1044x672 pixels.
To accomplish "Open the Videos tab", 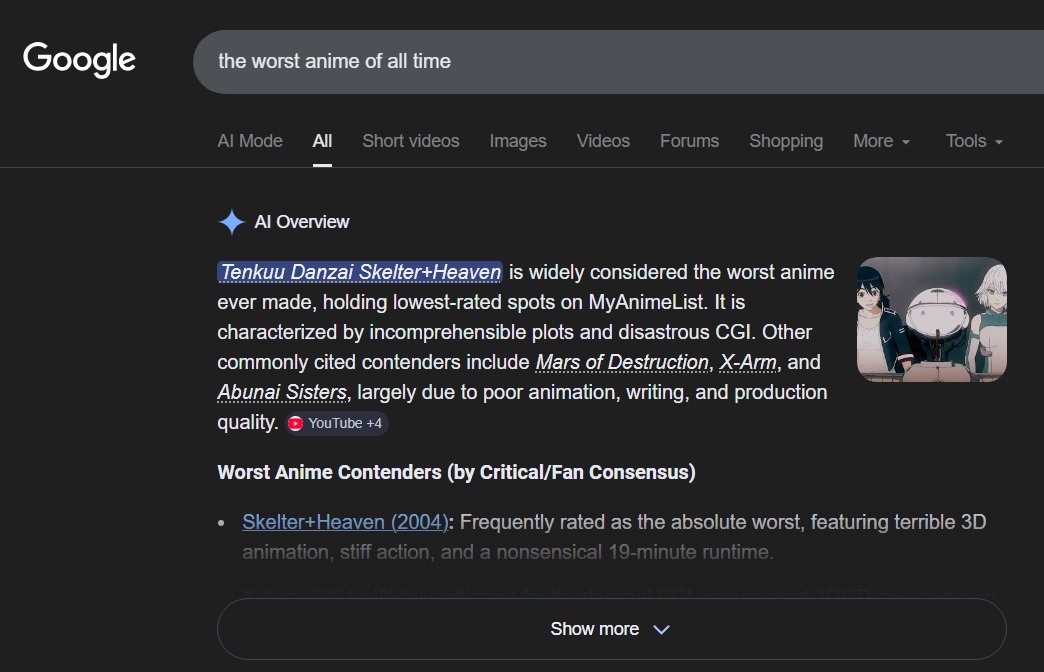I will tap(603, 141).
